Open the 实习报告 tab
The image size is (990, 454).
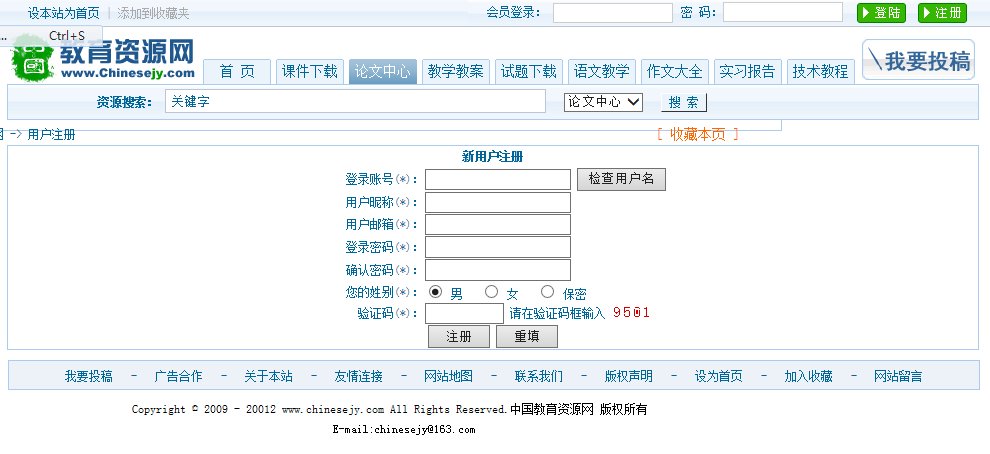pos(748,72)
